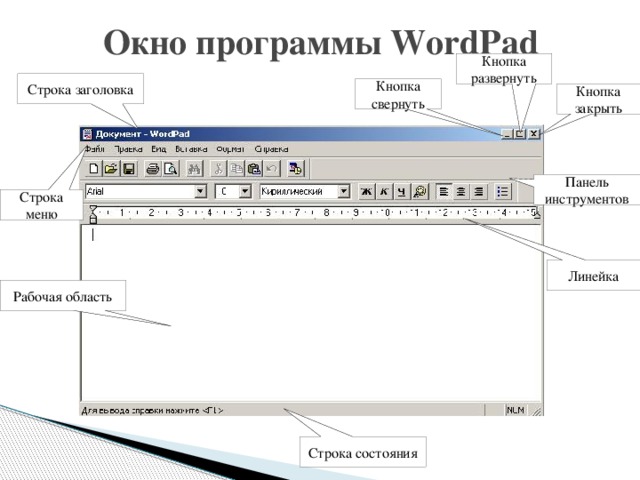This screenshot has height=480, width=640.
Task: Maximize the WordPad window
Action: (x=519, y=134)
